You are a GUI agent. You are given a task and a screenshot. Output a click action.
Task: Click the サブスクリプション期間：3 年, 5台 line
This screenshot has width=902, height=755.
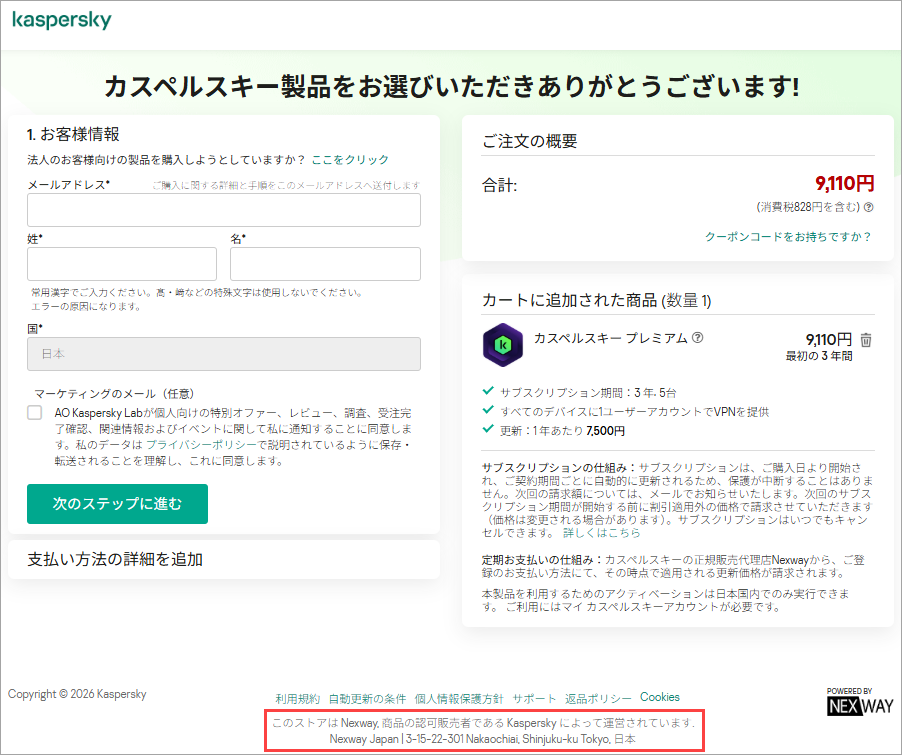click(x=588, y=392)
